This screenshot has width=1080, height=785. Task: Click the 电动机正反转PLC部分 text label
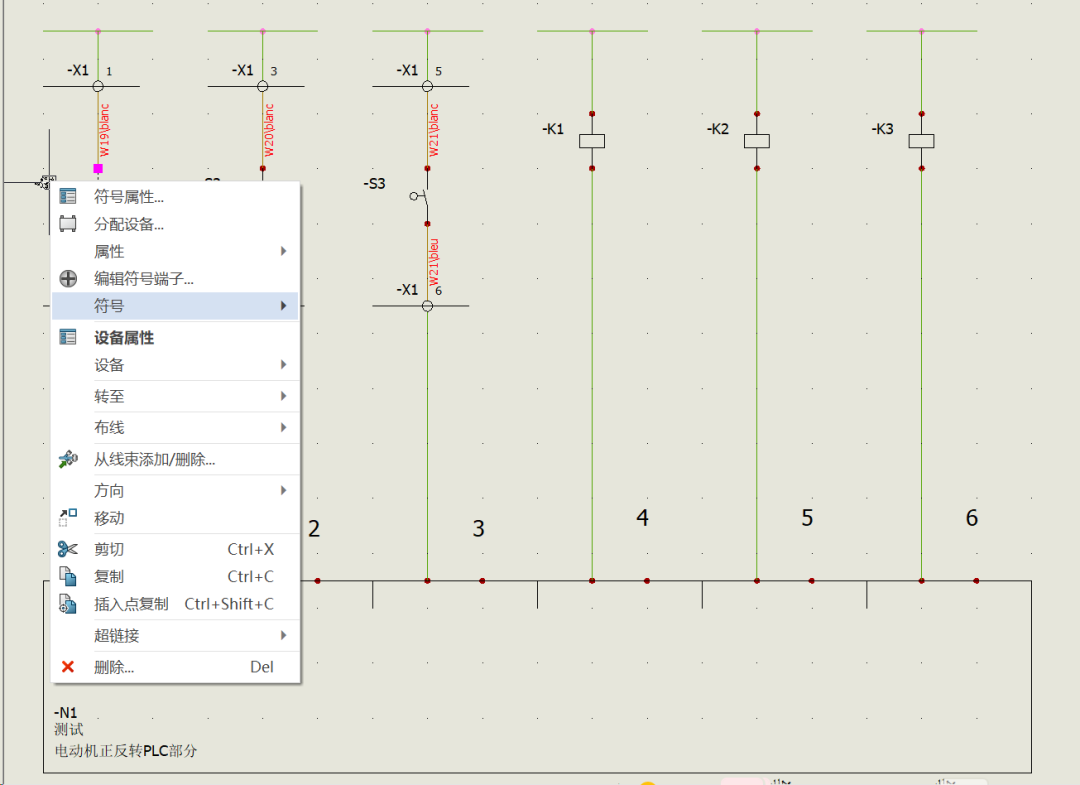coord(124,750)
